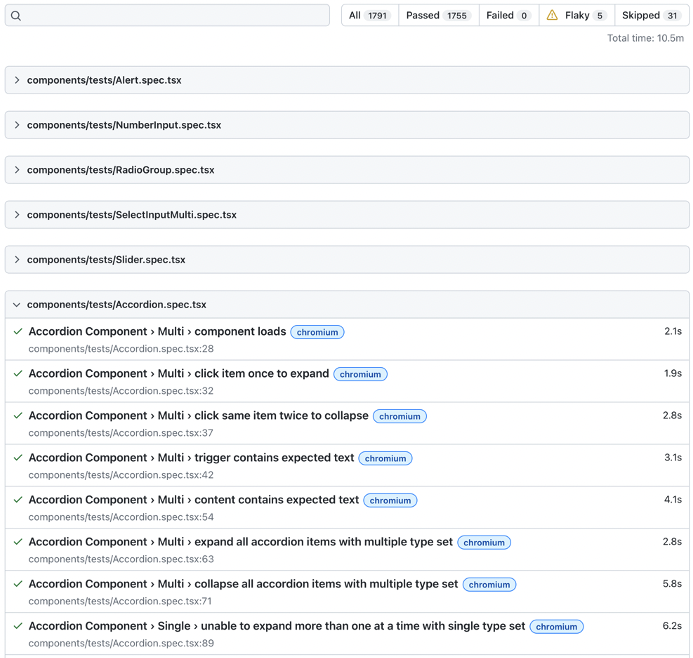693x658 pixels.
Task: Click file path Accordion.spec.tsx:32
Action: pyautogui.click(x=121, y=391)
